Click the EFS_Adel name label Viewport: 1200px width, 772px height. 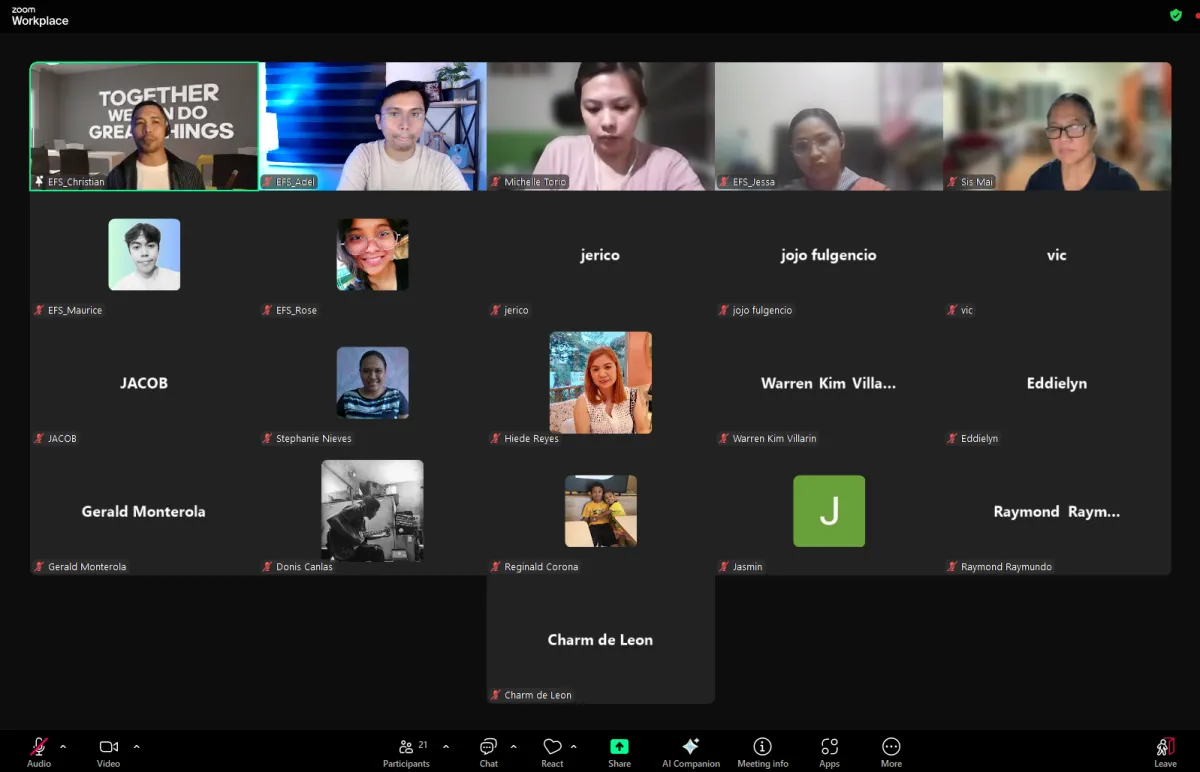(x=296, y=182)
